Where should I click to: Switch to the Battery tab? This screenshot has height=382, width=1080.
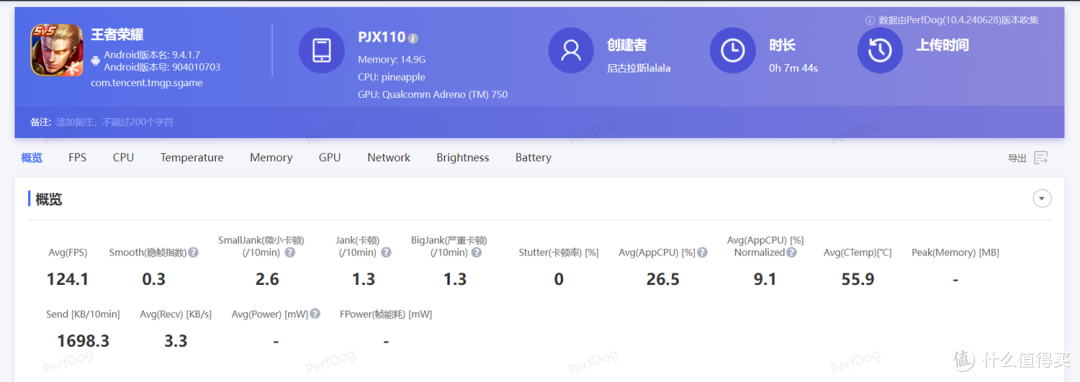pos(534,158)
